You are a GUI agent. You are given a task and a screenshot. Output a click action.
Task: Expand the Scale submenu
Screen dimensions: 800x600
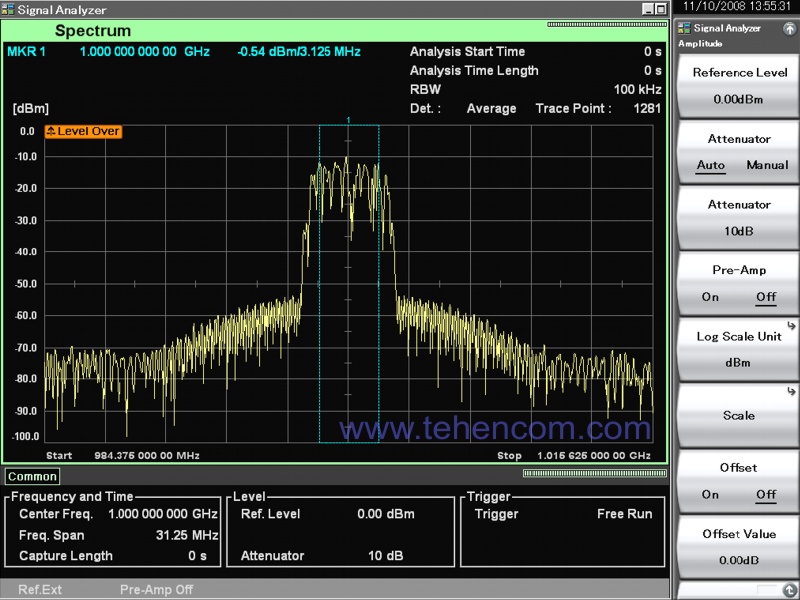(x=738, y=415)
